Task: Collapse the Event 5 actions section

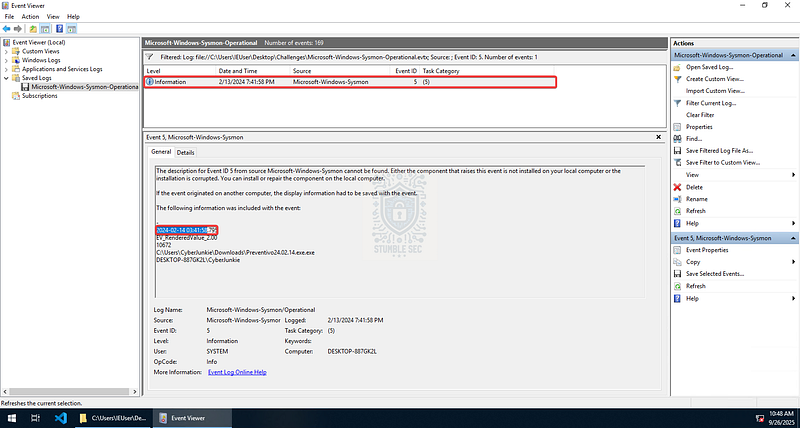Action: [x=794, y=238]
